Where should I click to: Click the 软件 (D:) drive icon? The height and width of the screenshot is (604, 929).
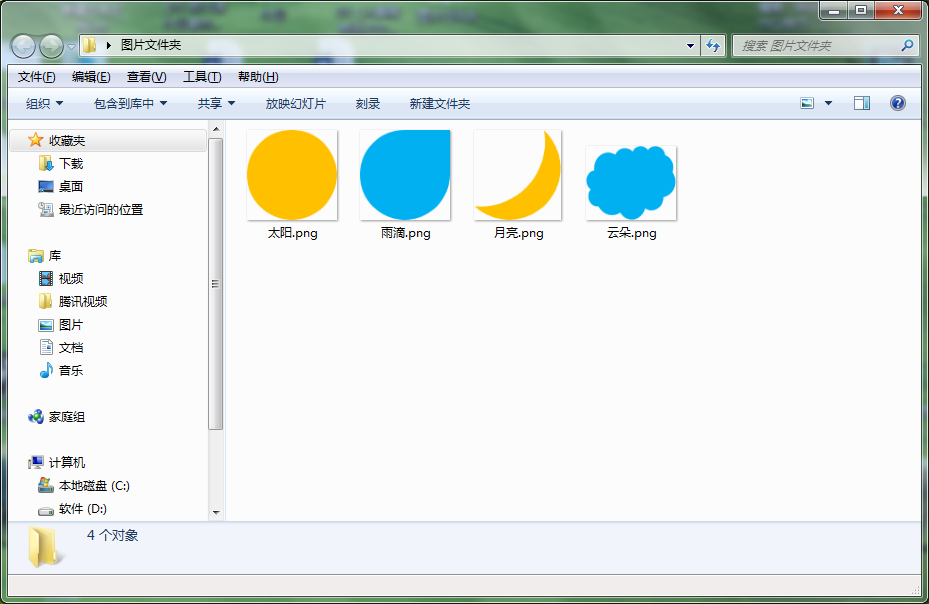46,510
